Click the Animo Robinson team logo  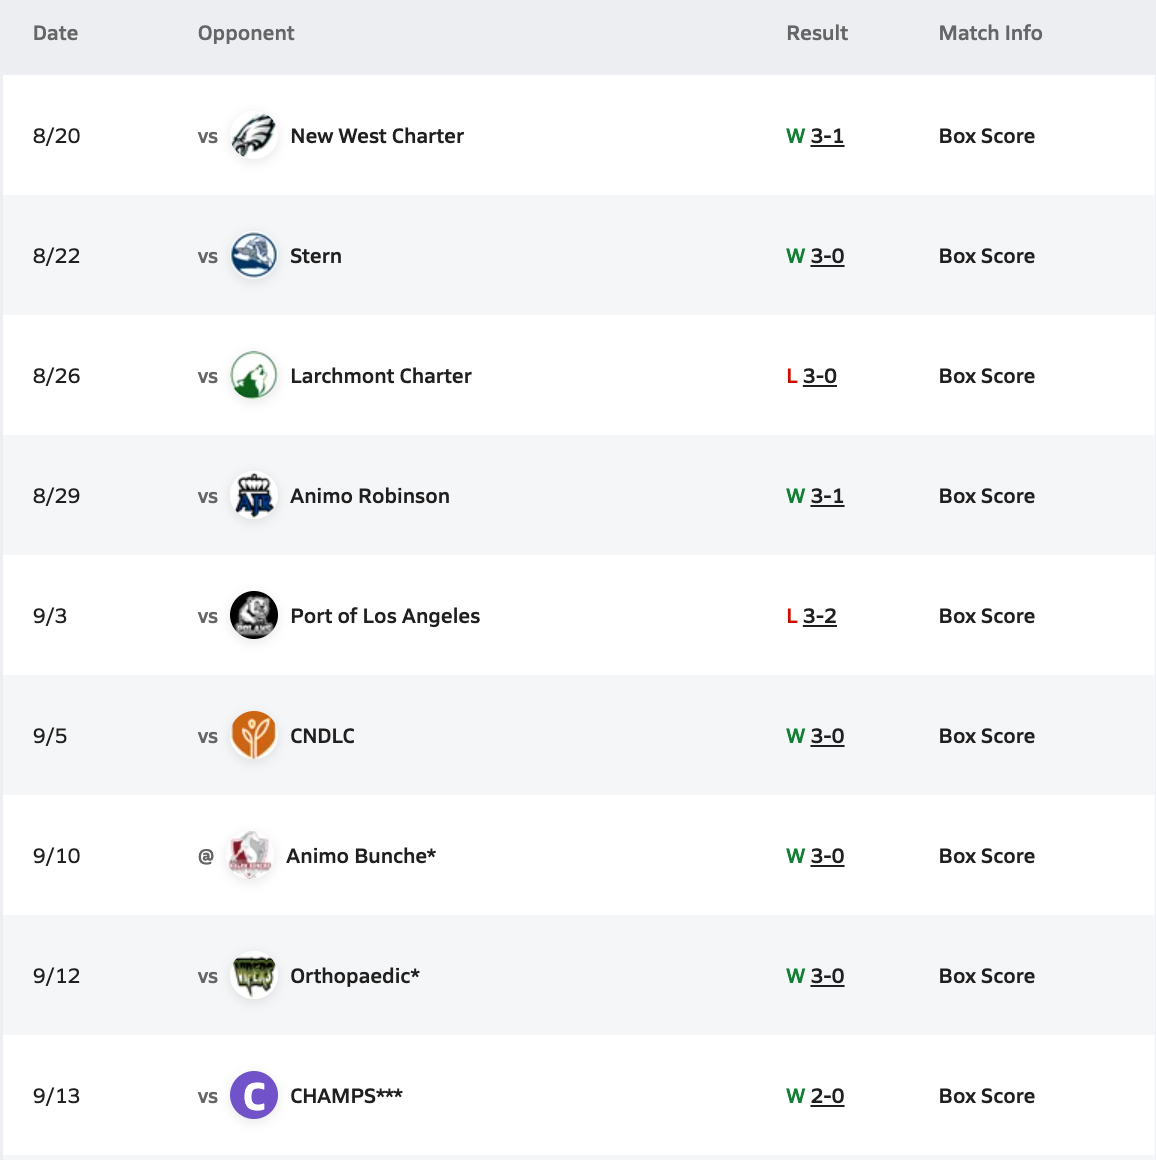click(x=254, y=496)
